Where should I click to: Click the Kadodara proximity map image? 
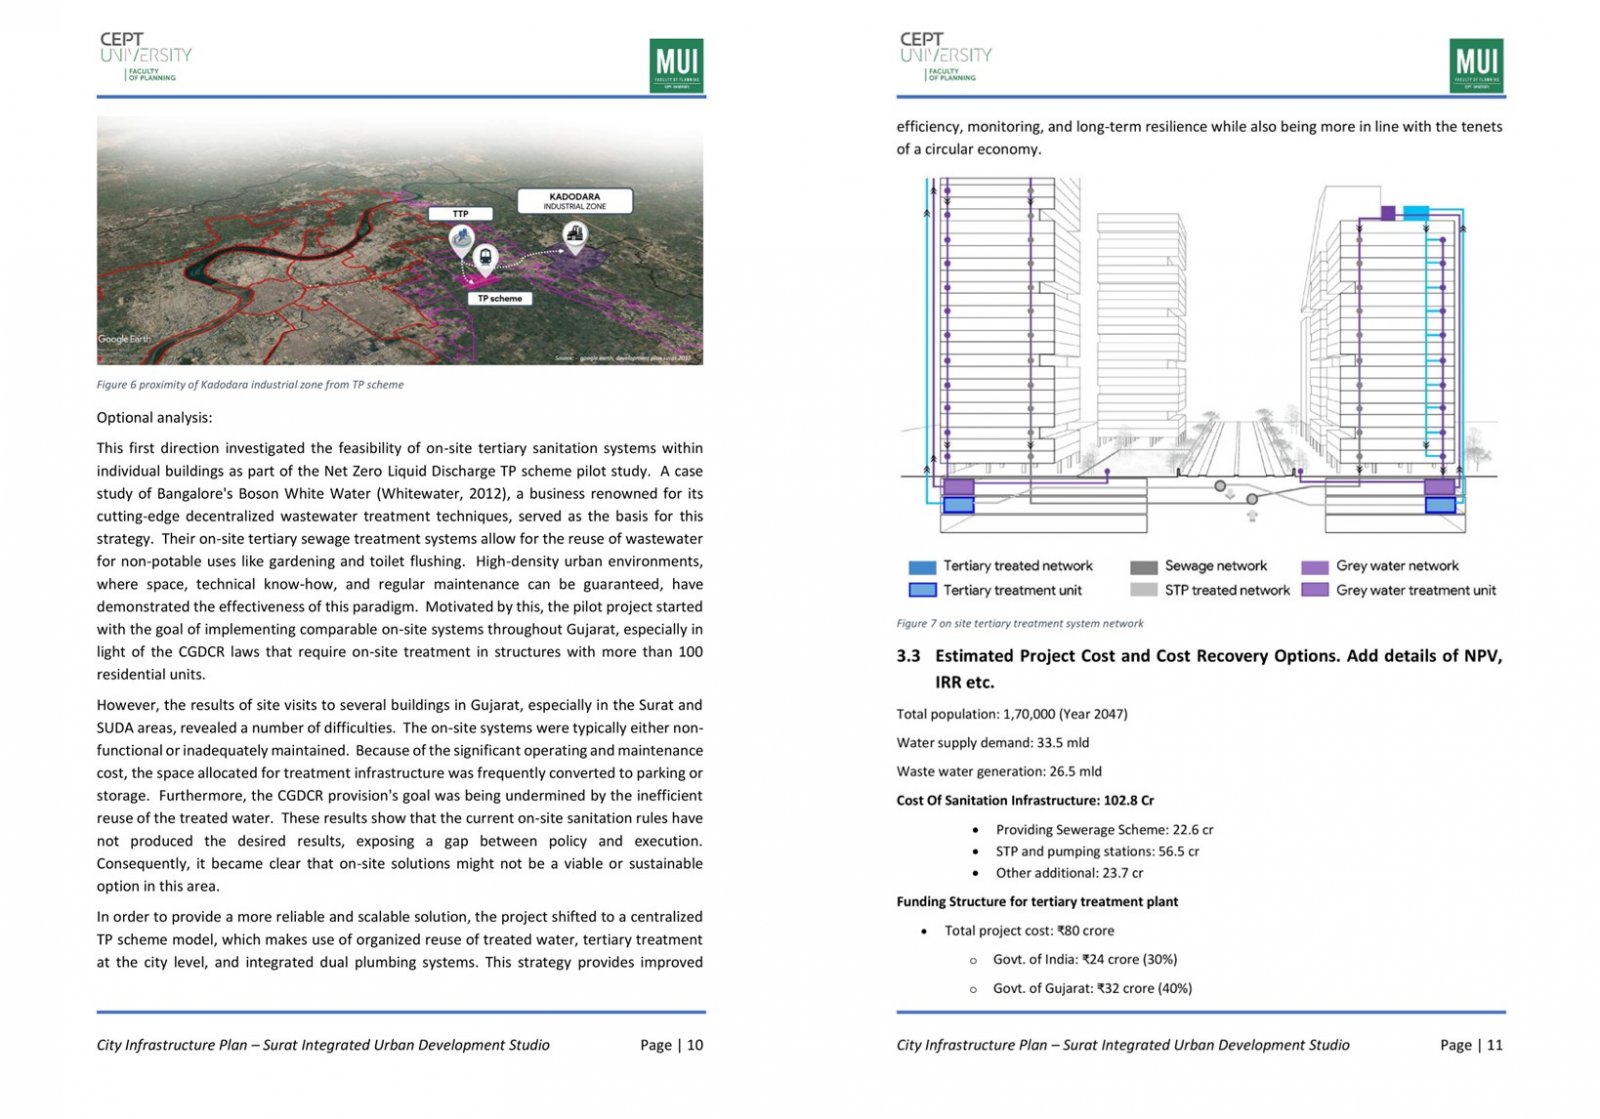click(x=400, y=240)
